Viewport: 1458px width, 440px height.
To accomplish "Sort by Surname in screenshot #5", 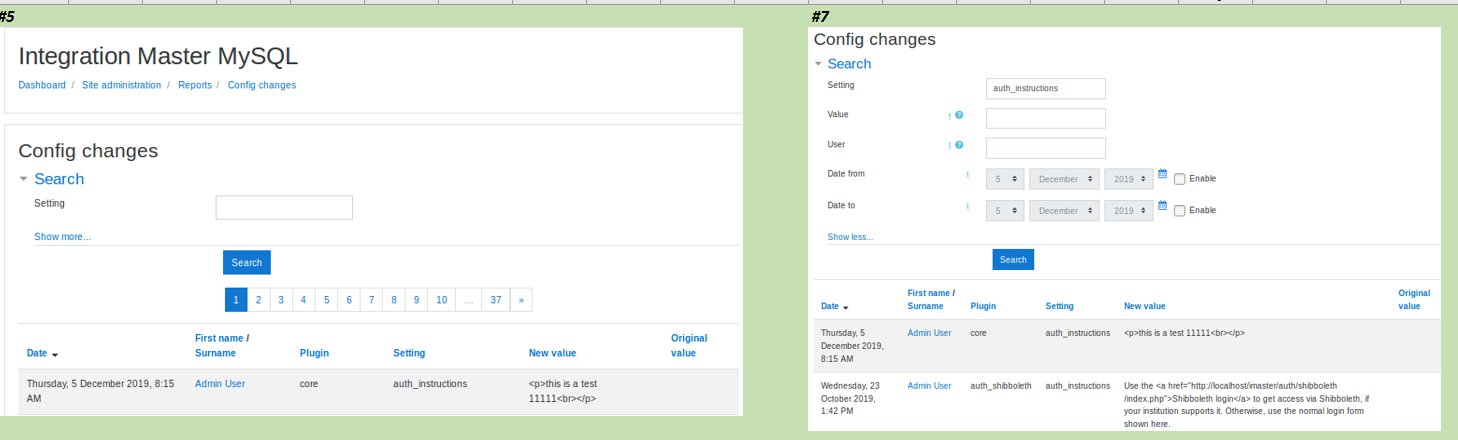I will (x=215, y=353).
